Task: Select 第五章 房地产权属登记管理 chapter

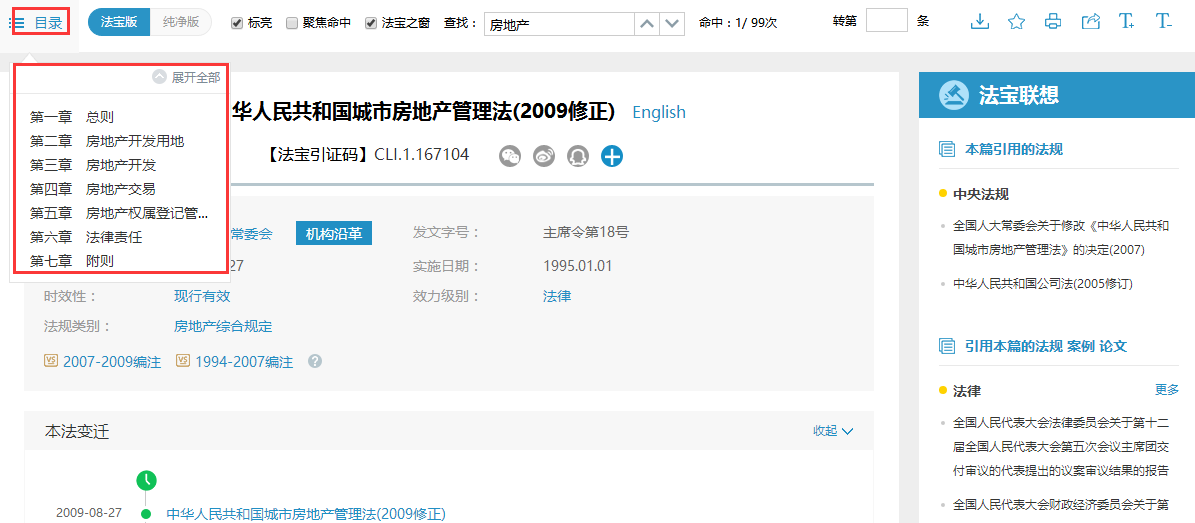Action: [x=119, y=213]
